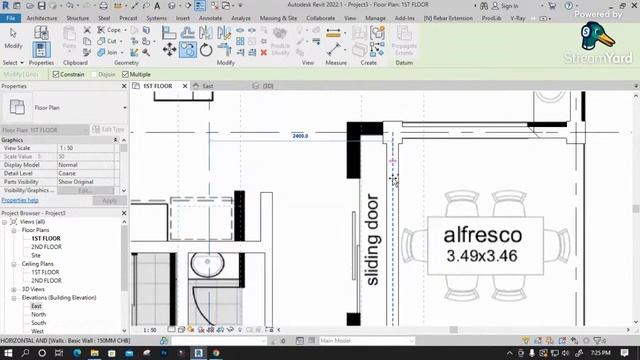
Task: Open the Massing & Site ribbon tab
Action: point(278,18)
